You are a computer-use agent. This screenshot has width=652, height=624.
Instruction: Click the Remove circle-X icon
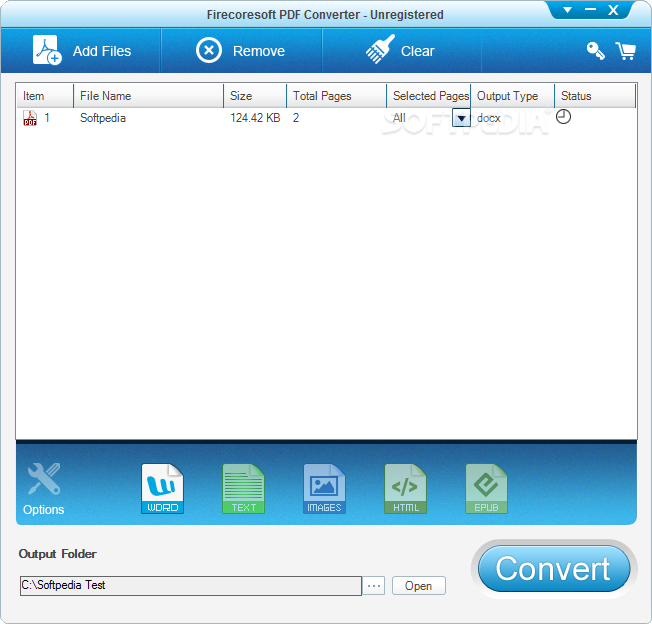coord(209,50)
